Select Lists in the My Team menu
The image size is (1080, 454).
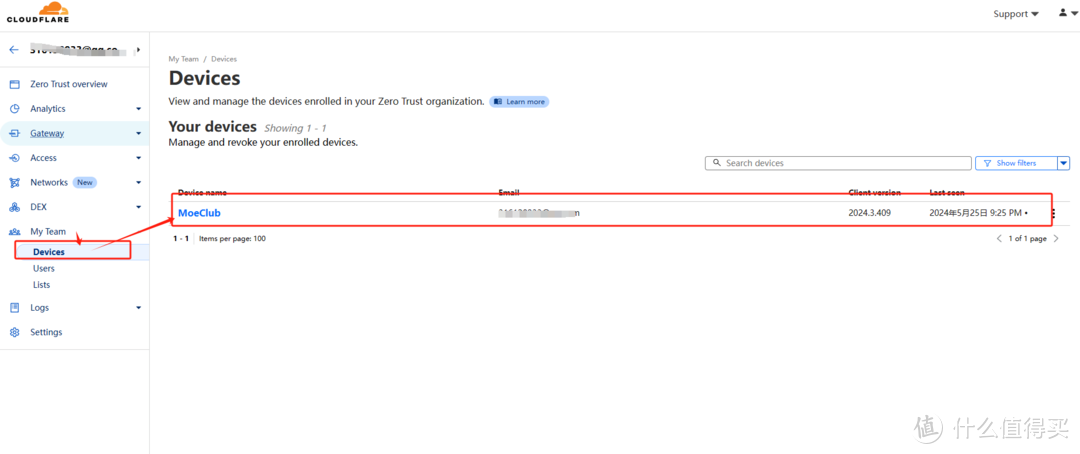pyautogui.click(x=41, y=285)
